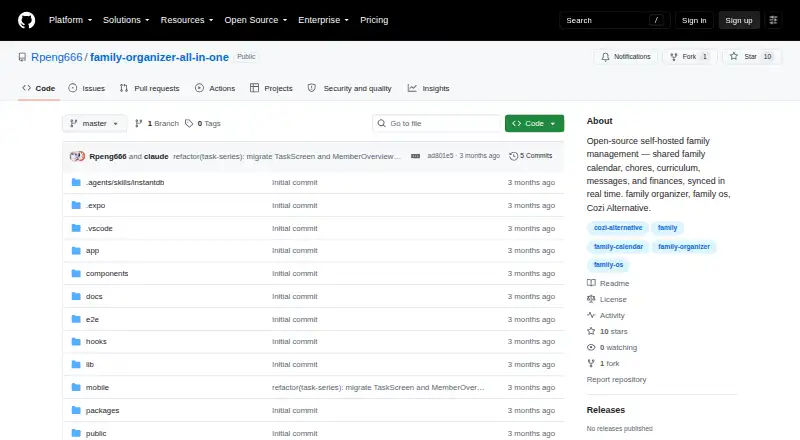Open the header menu icon beside Sign up
Viewport: 800px width, 440px height.
click(x=773, y=20)
